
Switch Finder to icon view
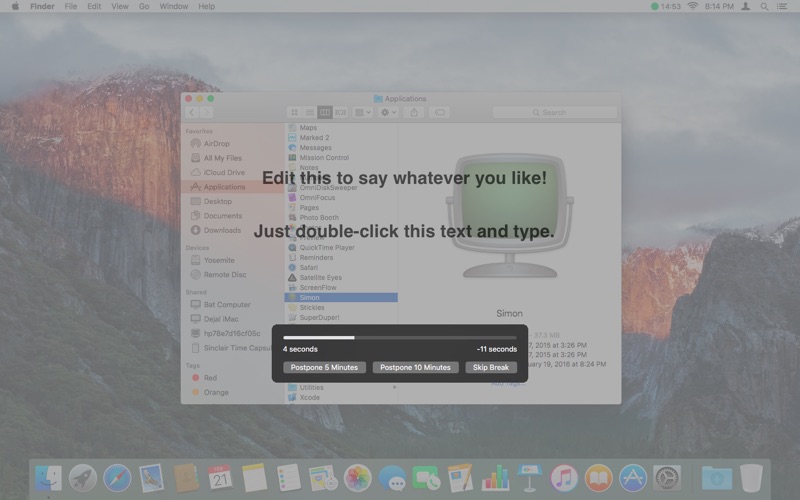tap(294, 112)
